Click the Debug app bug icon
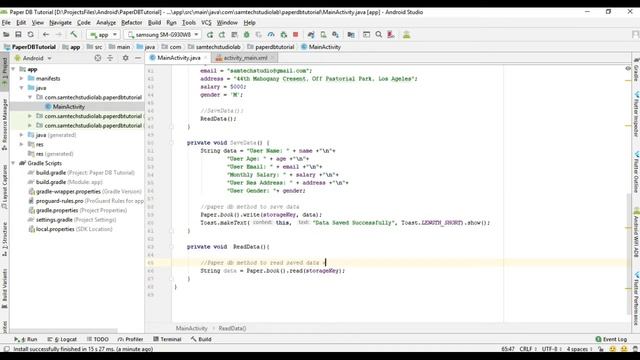This screenshot has width=640, height=360. click(247, 35)
